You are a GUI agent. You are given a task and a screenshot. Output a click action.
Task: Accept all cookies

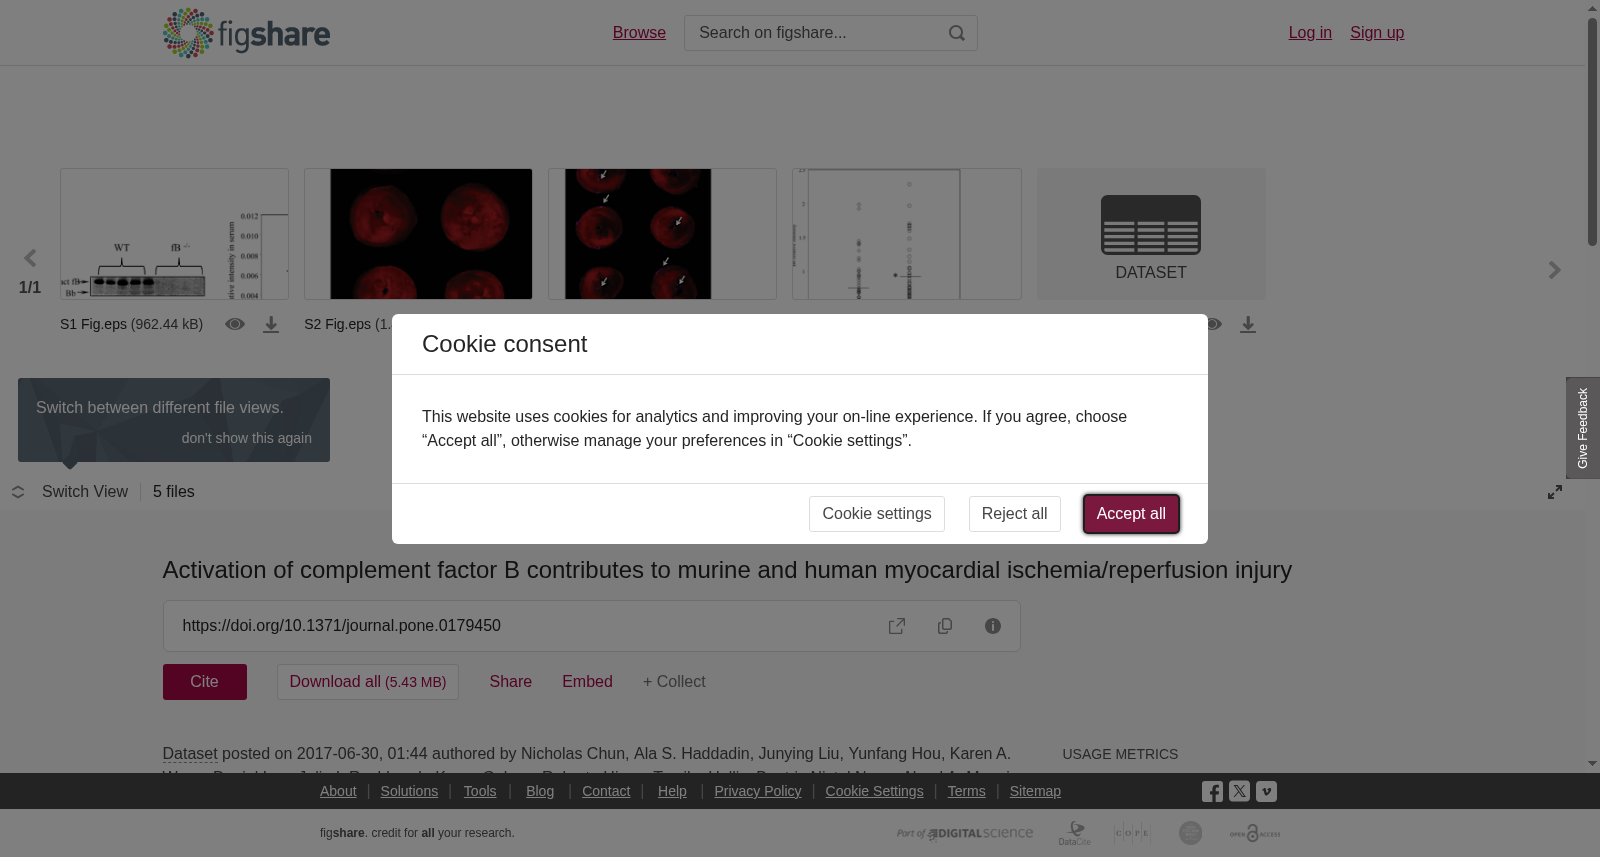(x=1131, y=514)
